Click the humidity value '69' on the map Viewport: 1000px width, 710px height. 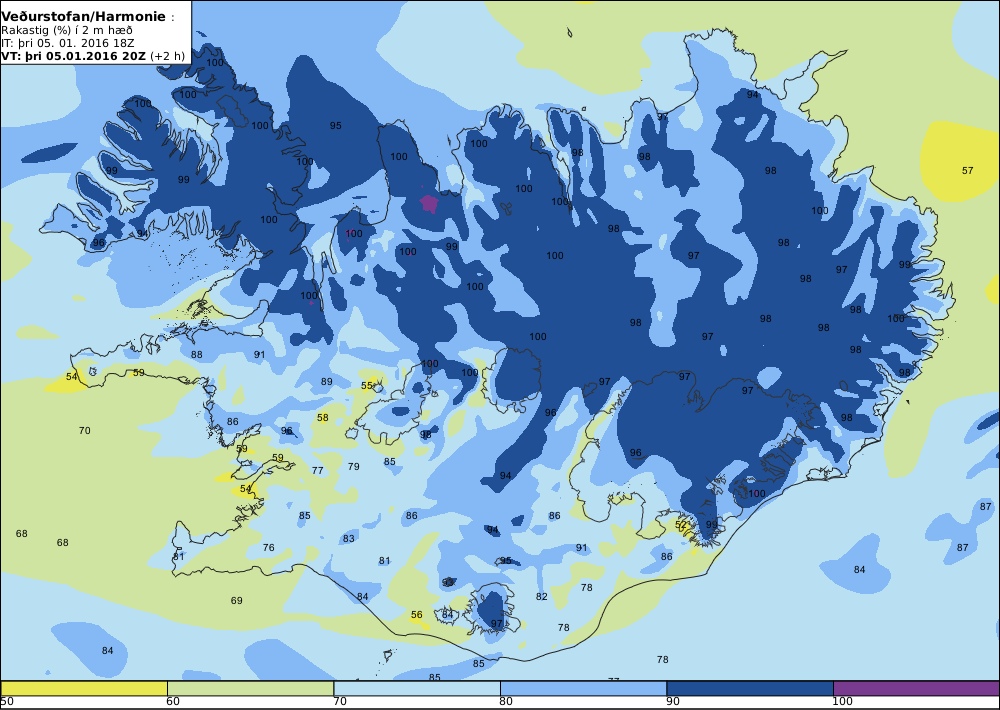click(x=237, y=600)
